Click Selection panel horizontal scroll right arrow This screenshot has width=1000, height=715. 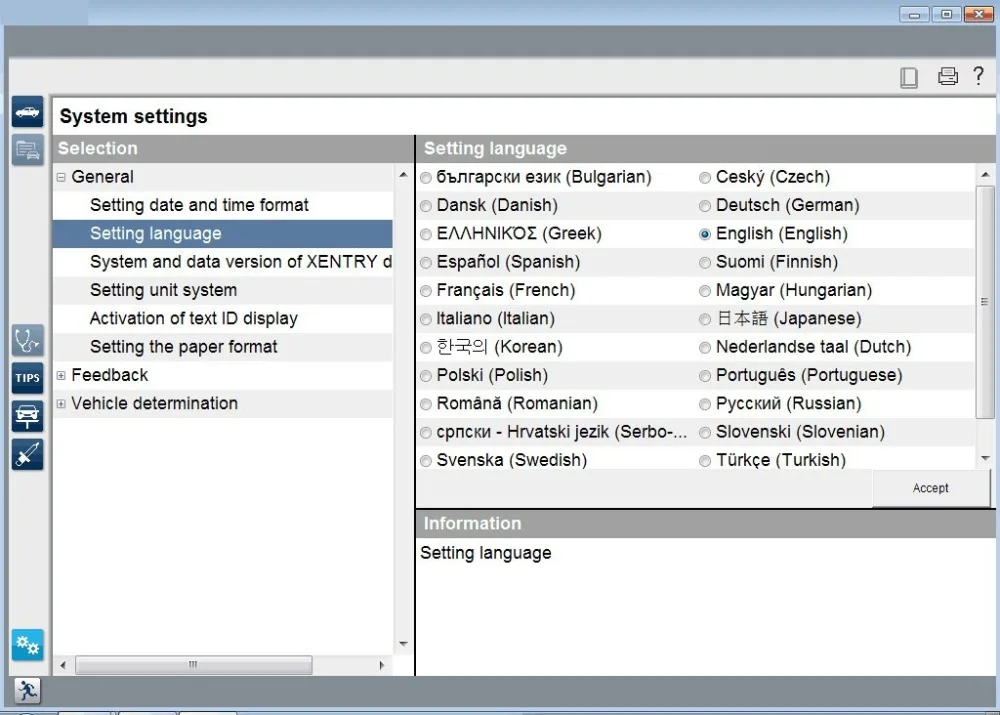coord(381,665)
